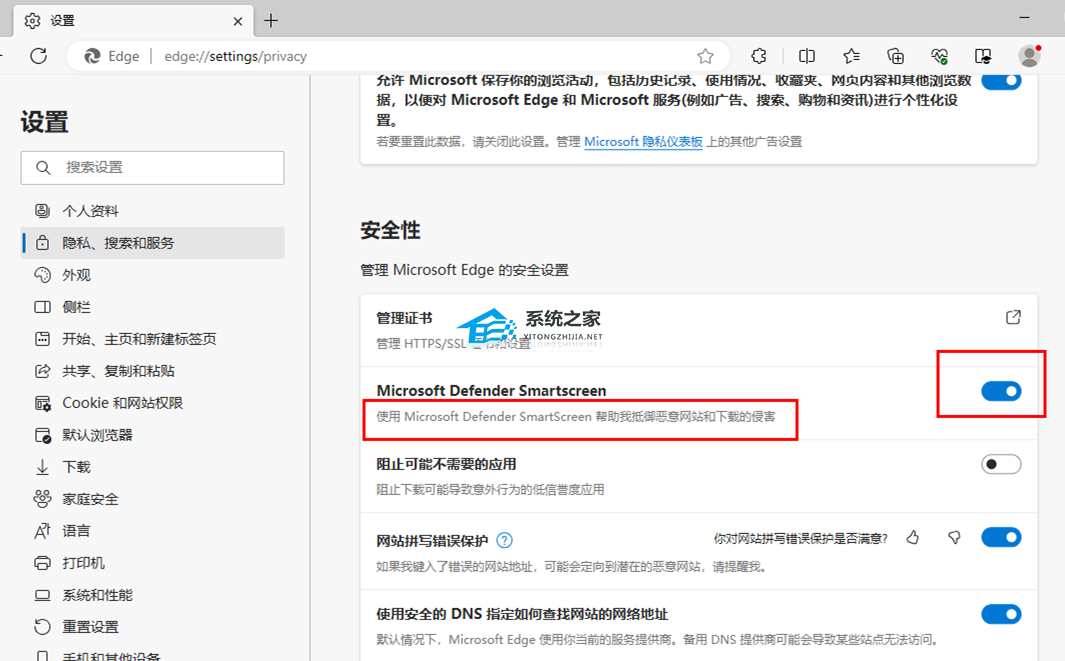Close the 设置 tab

[238, 21]
